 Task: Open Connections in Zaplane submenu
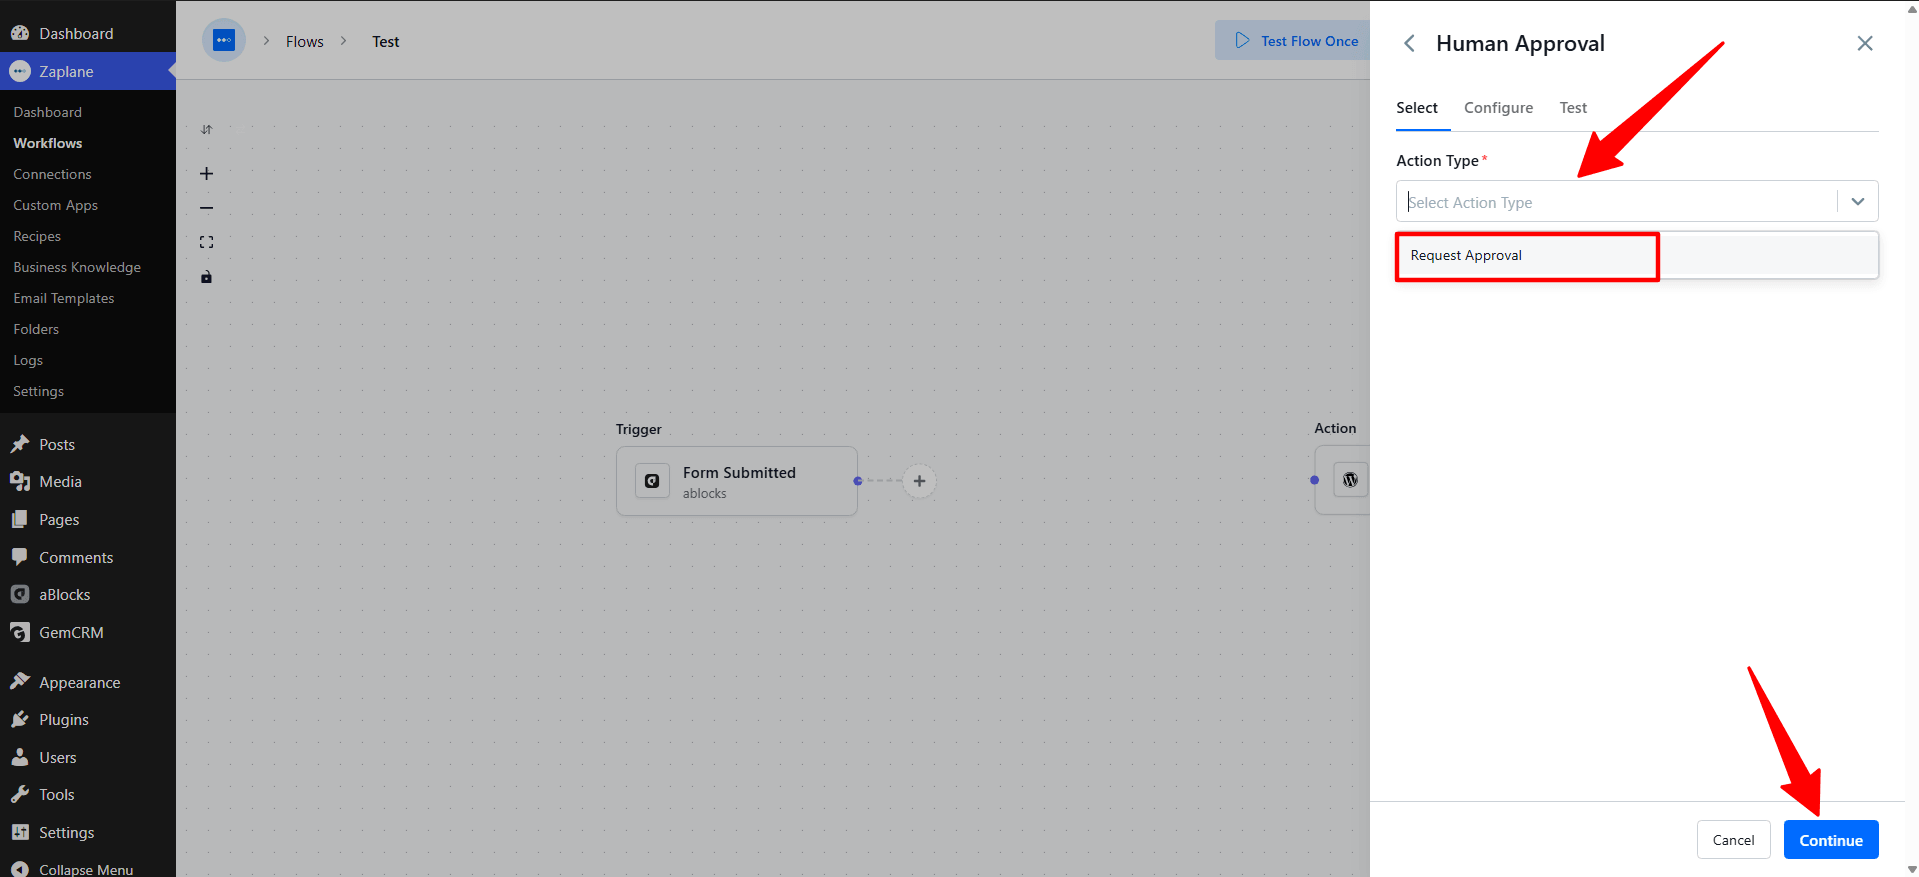coord(52,174)
